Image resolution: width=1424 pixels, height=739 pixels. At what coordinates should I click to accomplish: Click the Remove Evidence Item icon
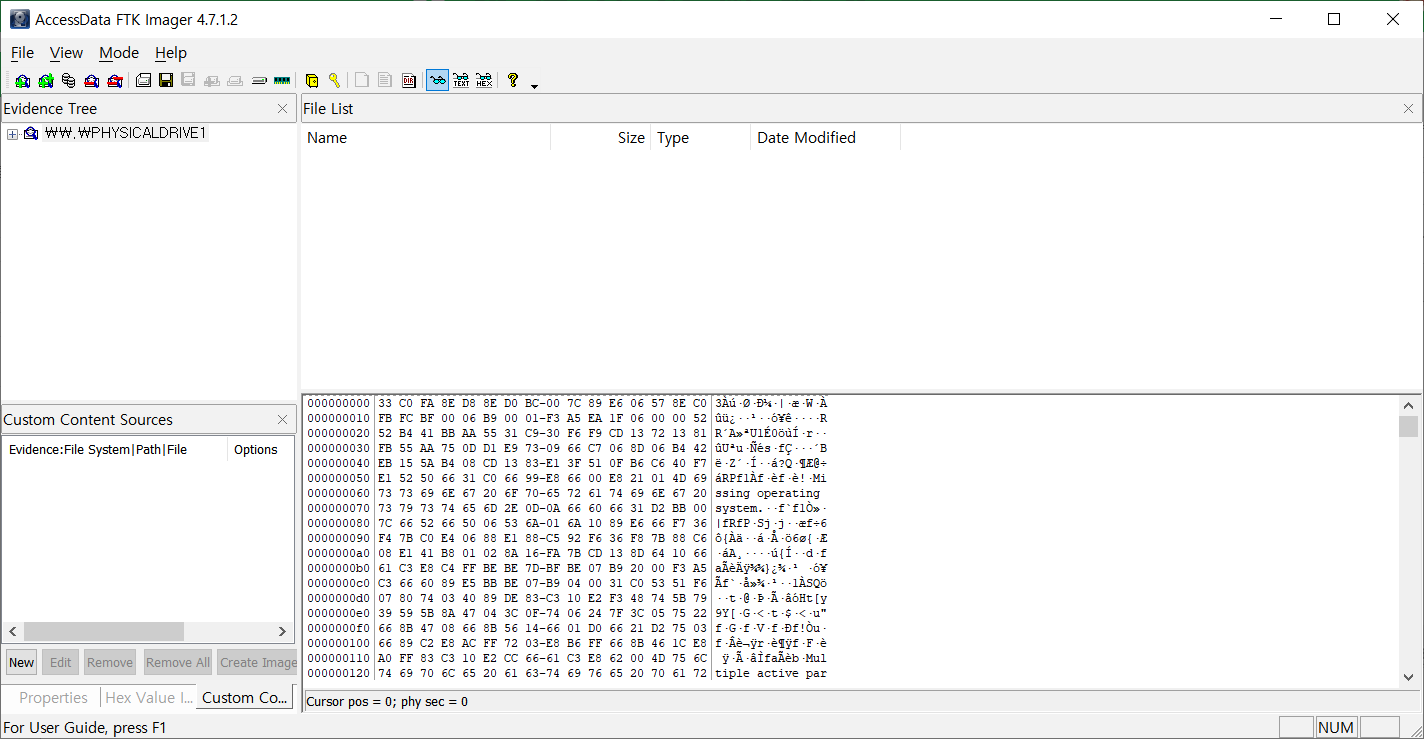[x=92, y=81]
